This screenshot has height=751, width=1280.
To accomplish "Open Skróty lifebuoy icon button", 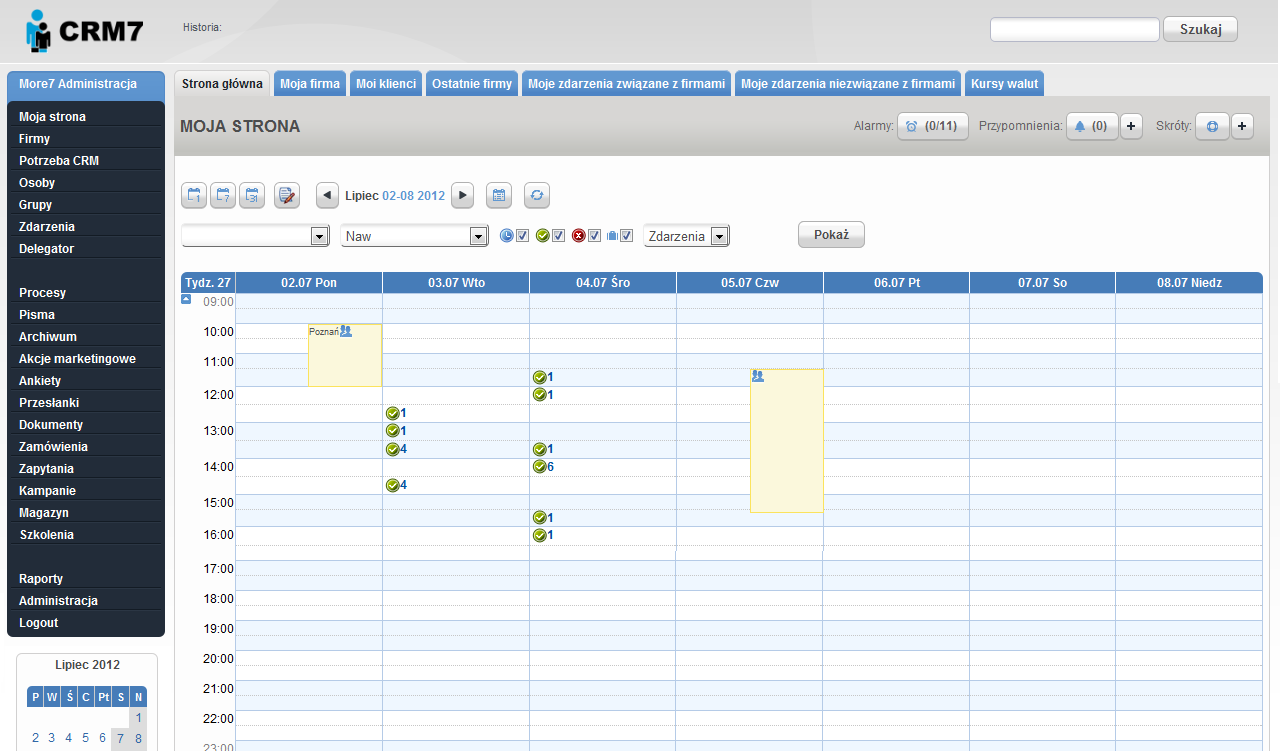I will point(1212,127).
